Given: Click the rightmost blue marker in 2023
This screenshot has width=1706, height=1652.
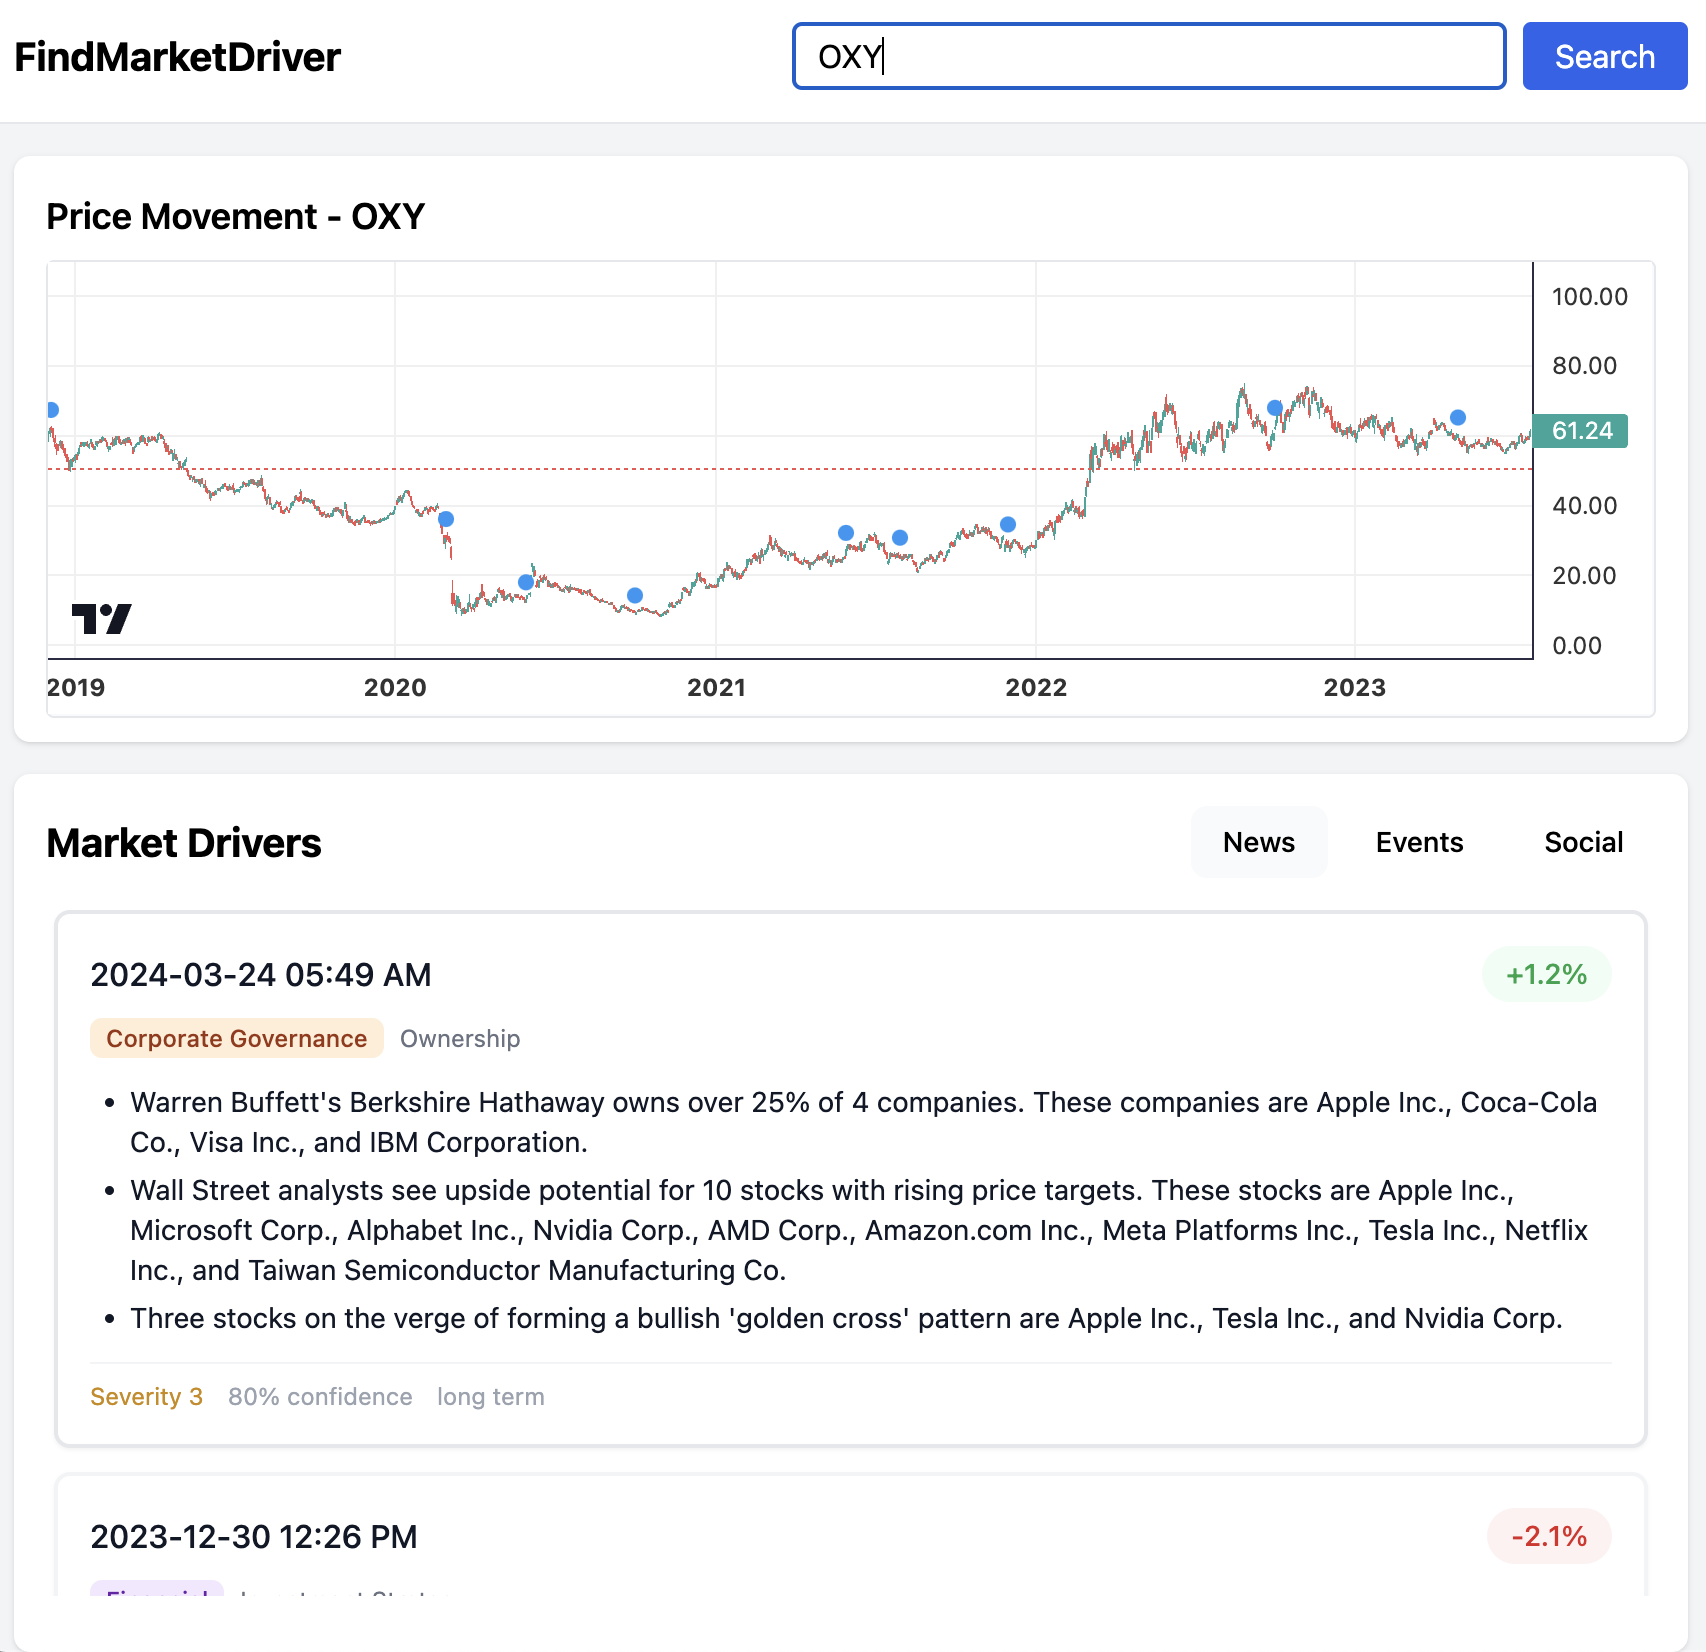Looking at the screenshot, I should click(x=1458, y=417).
